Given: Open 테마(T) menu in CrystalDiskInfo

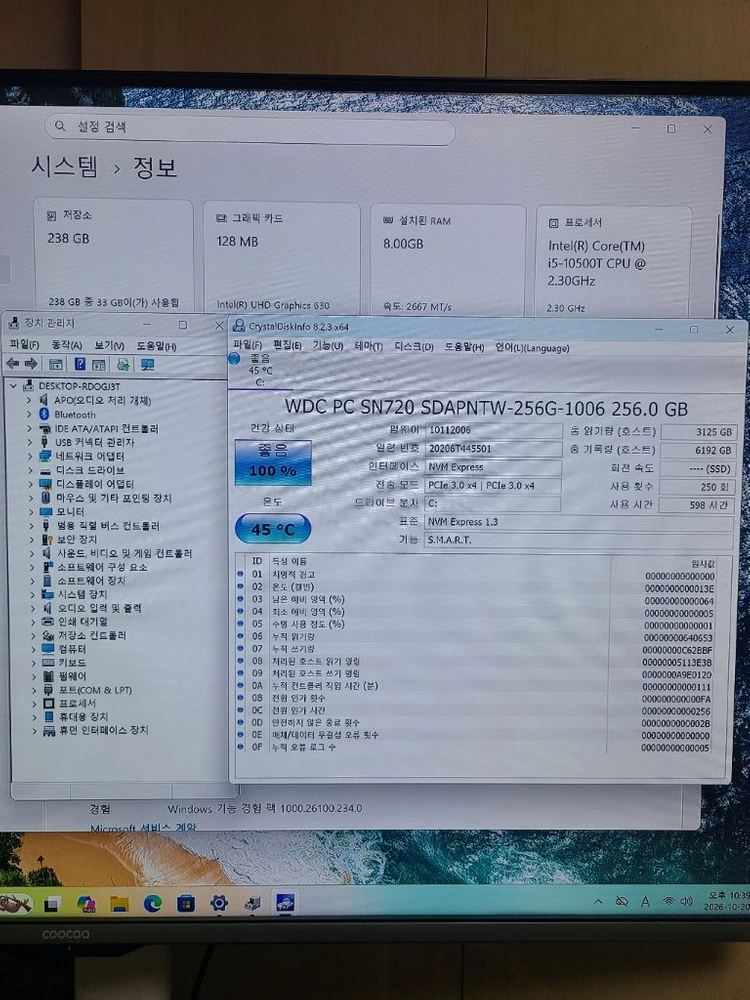Looking at the screenshot, I should pos(368,346).
